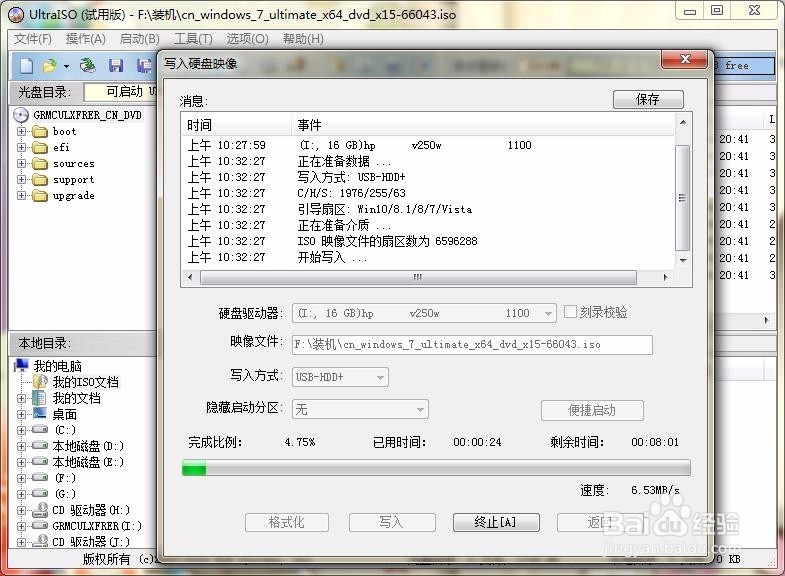Select 桌面 desktop item

(65, 414)
